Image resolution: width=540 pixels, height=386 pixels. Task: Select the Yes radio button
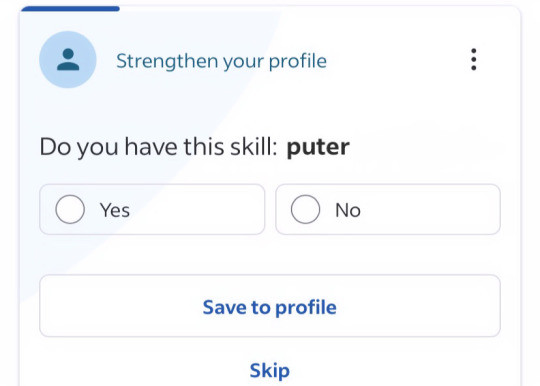pyautogui.click(x=70, y=209)
